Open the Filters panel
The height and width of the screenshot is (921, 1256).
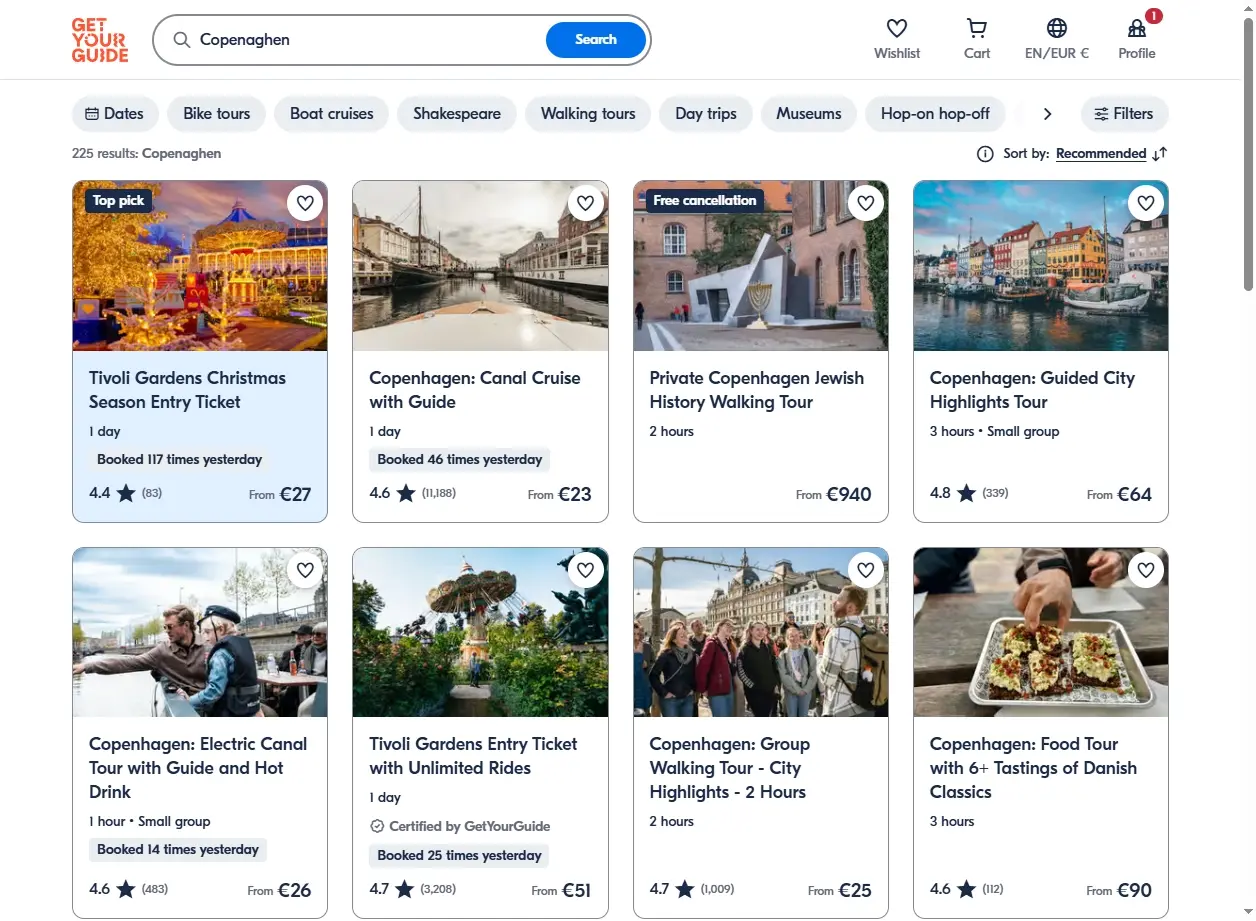coord(1124,114)
